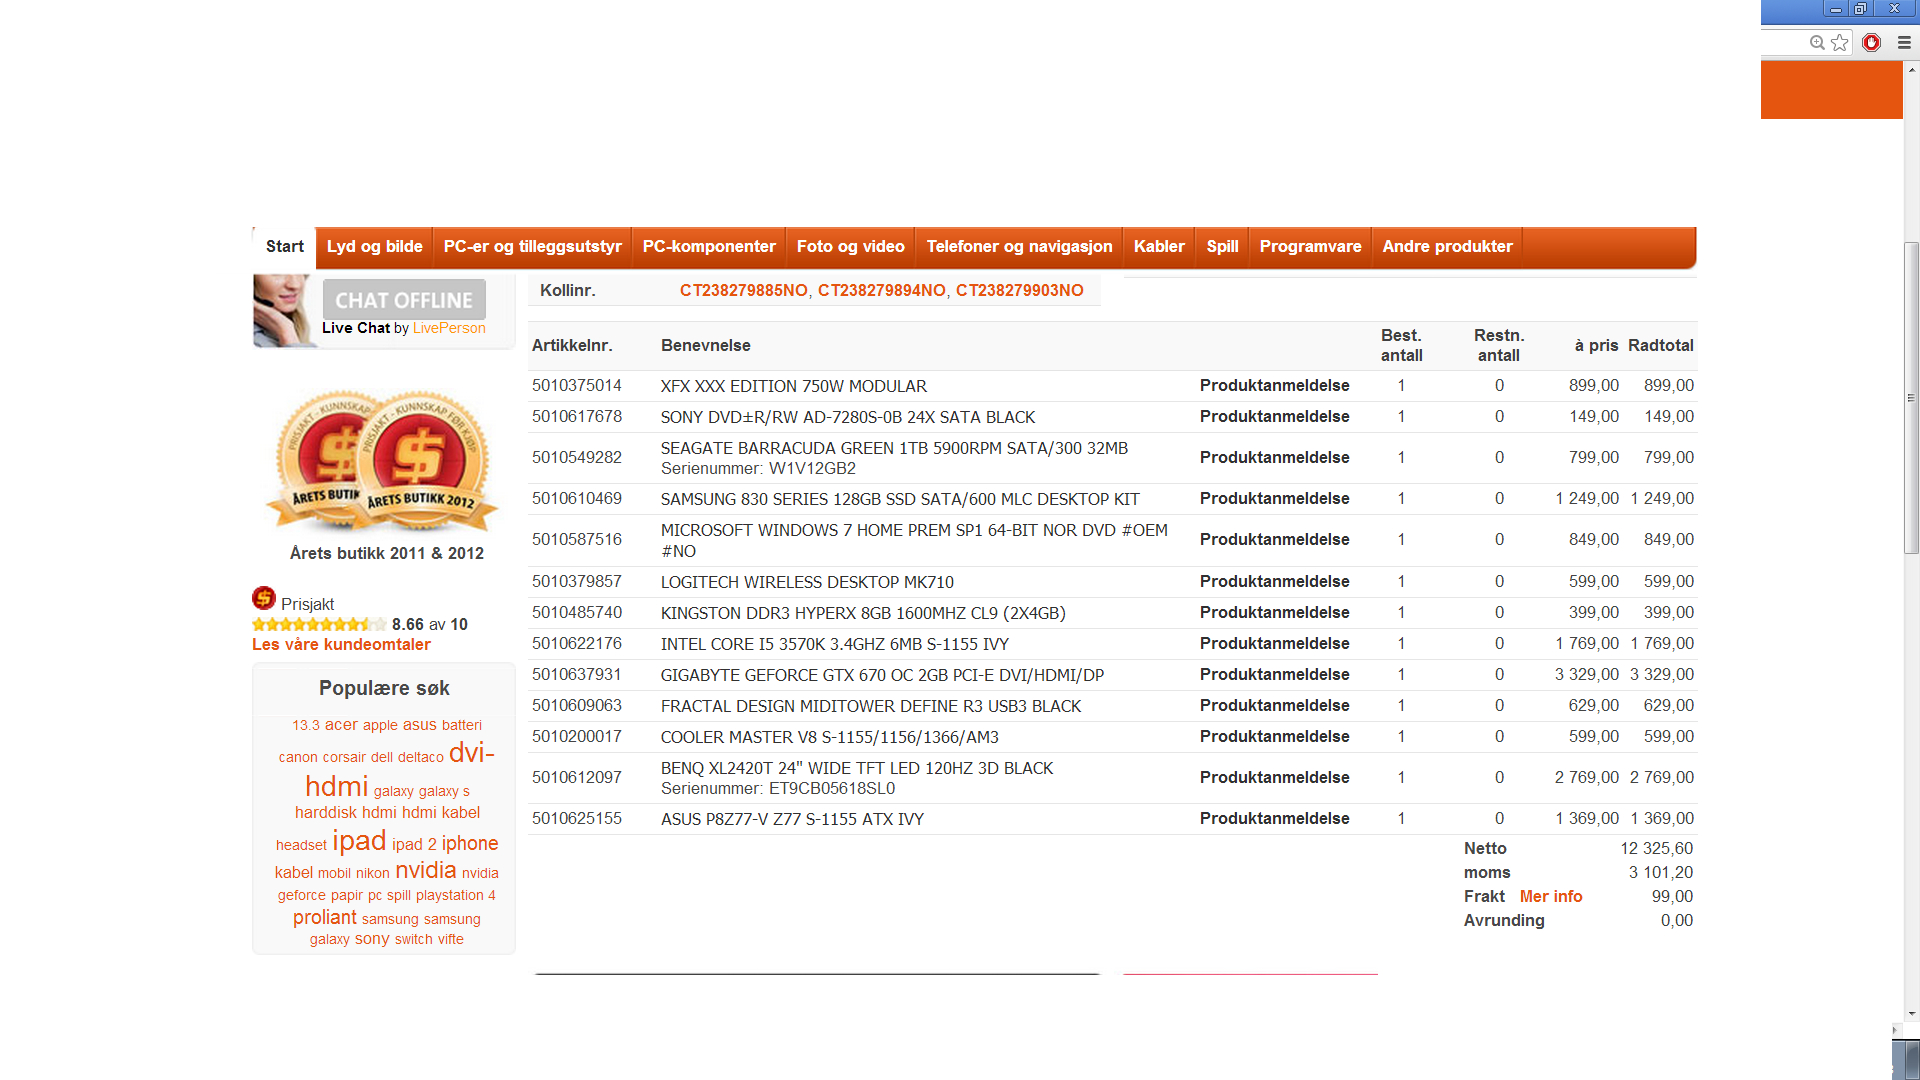
Task: Open Produktanmeldelse for Cooler Master V8
Action: [x=1275, y=737]
